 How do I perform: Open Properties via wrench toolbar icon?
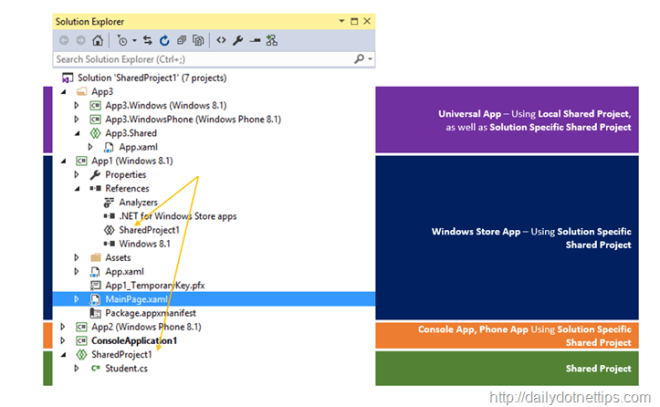click(238, 40)
